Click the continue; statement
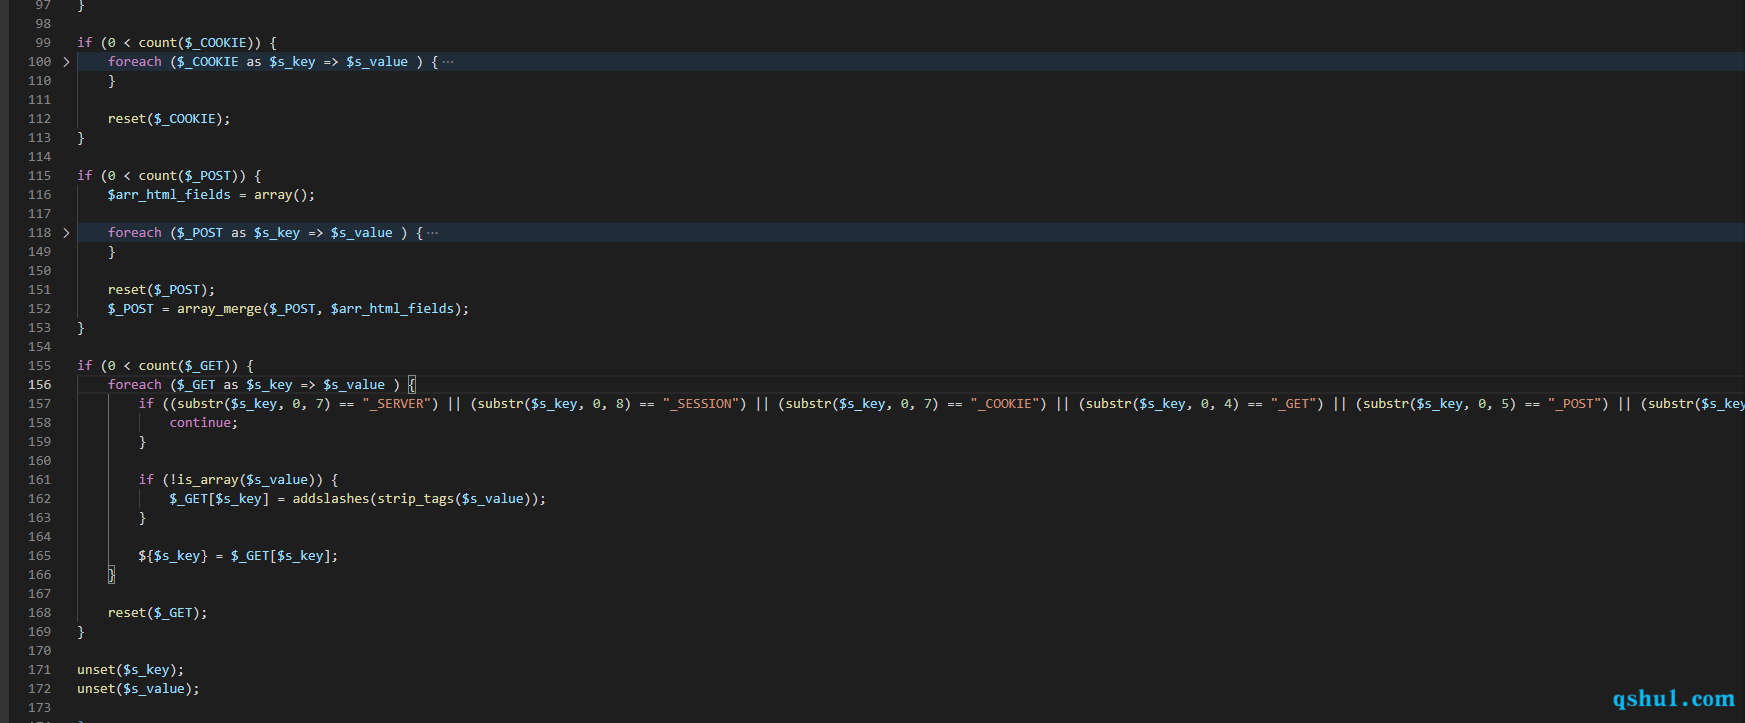This screenshot has height=723, width=1745. click(x=204, y=423)
